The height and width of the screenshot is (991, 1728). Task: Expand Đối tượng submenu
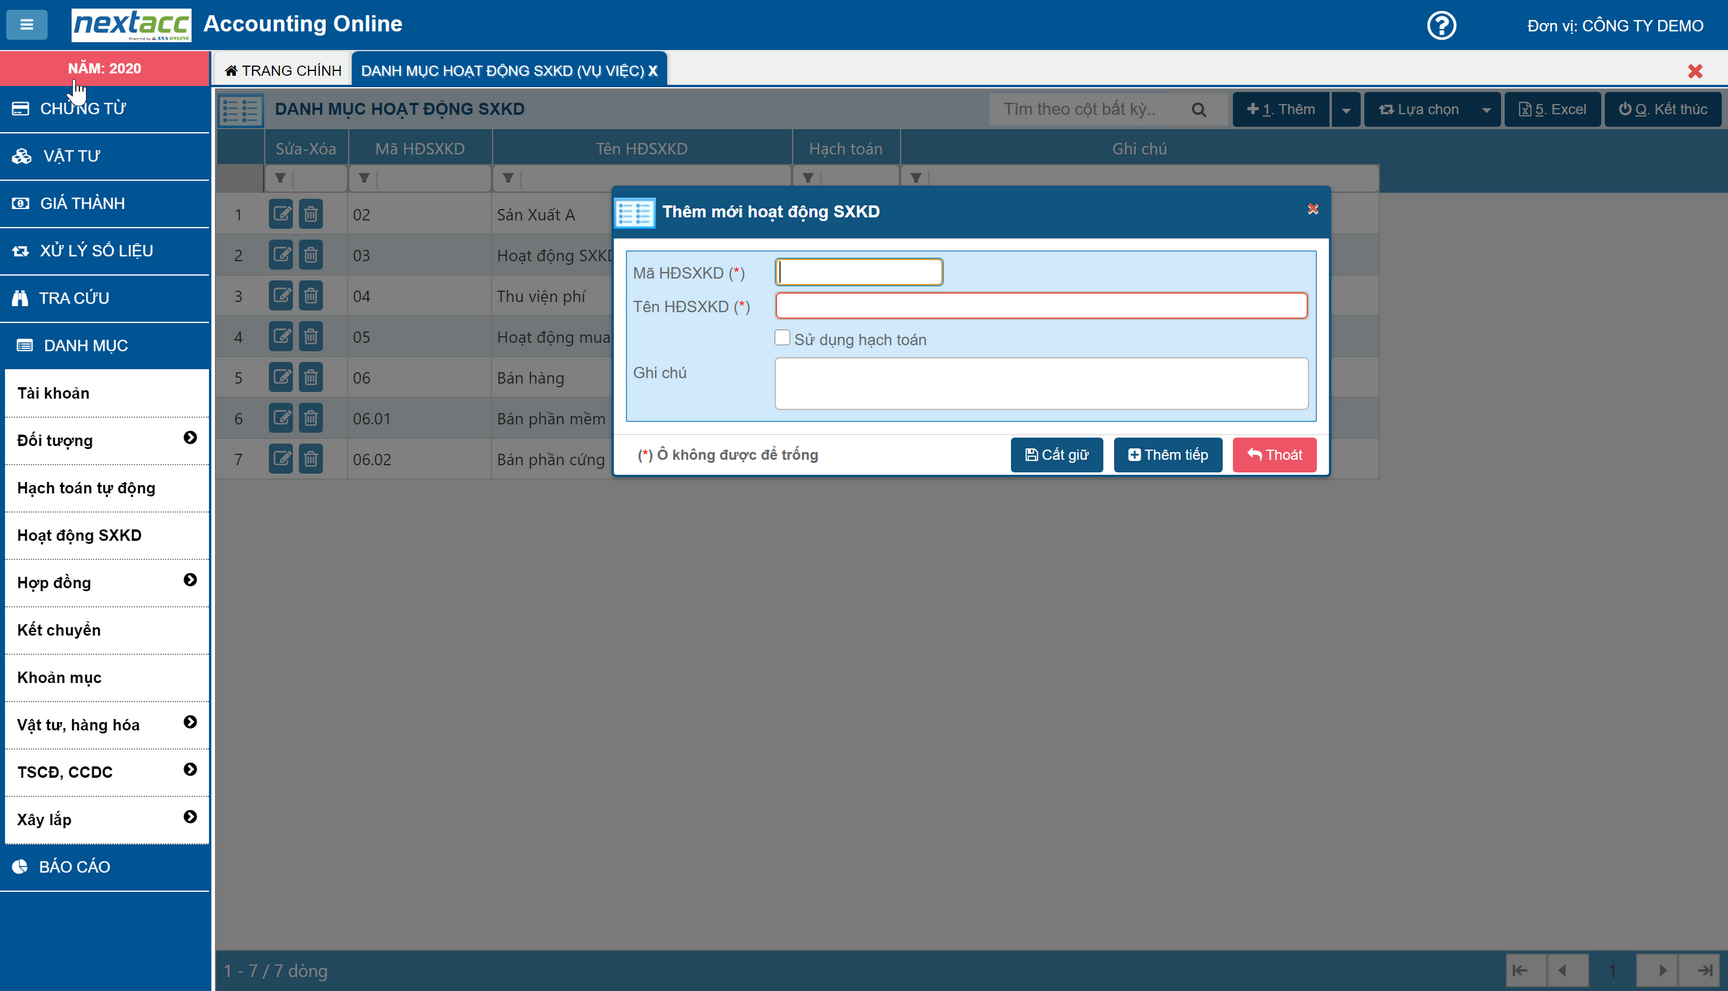click(x=190, y=438)
